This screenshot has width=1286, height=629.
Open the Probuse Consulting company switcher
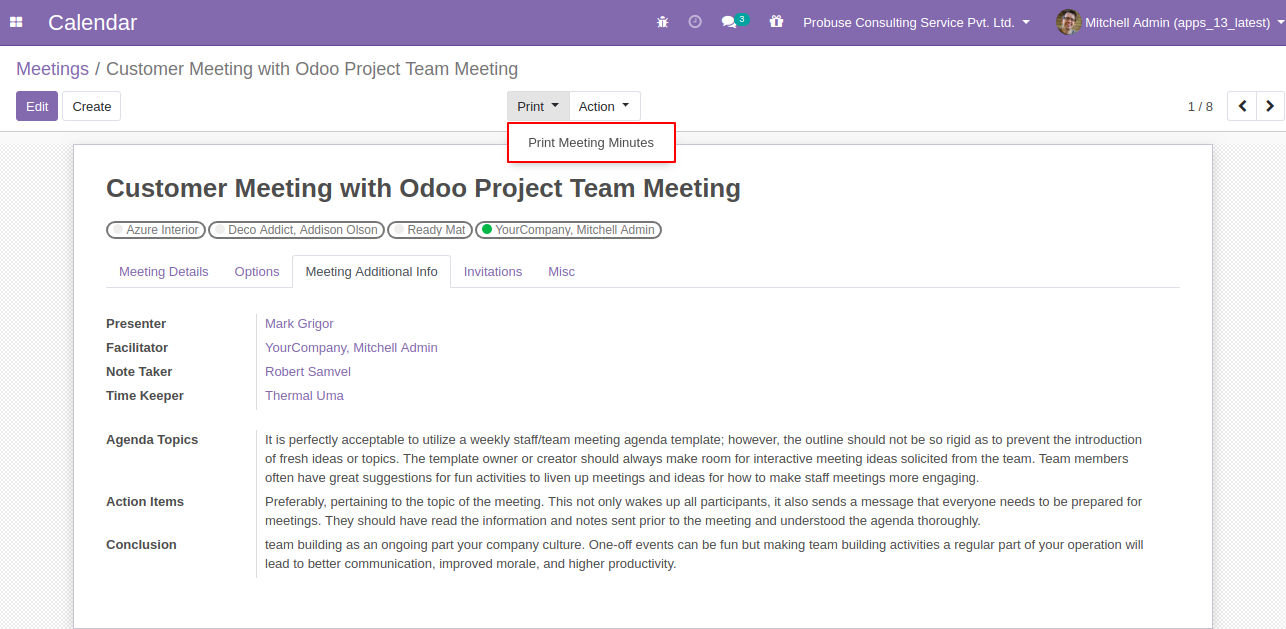tap(916, 22)
